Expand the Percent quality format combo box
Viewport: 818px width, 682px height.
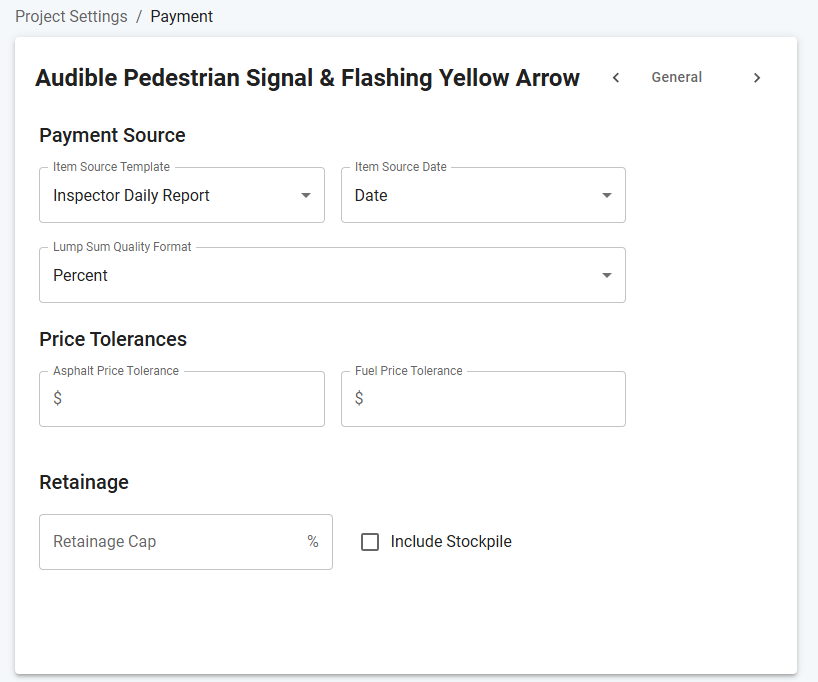332,275
